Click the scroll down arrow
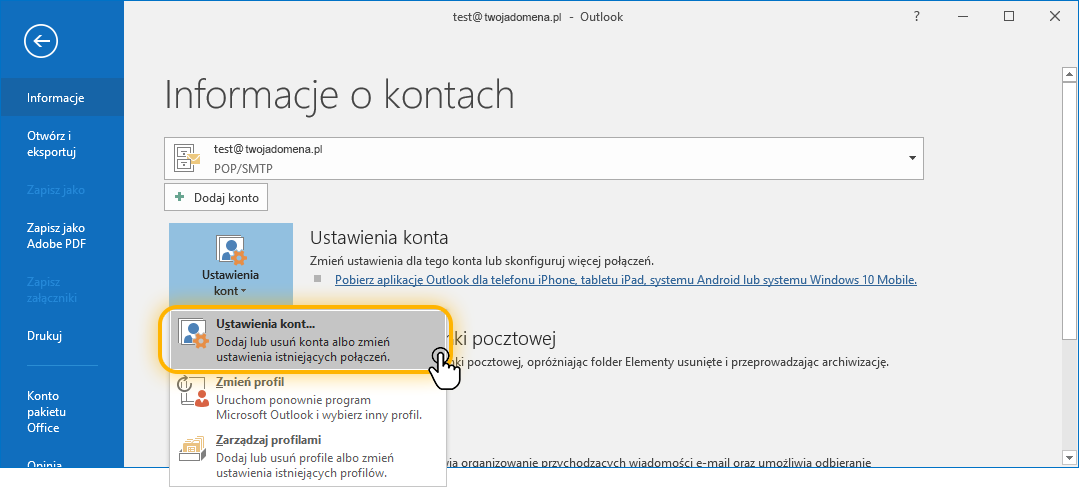 click(1069, 457)
